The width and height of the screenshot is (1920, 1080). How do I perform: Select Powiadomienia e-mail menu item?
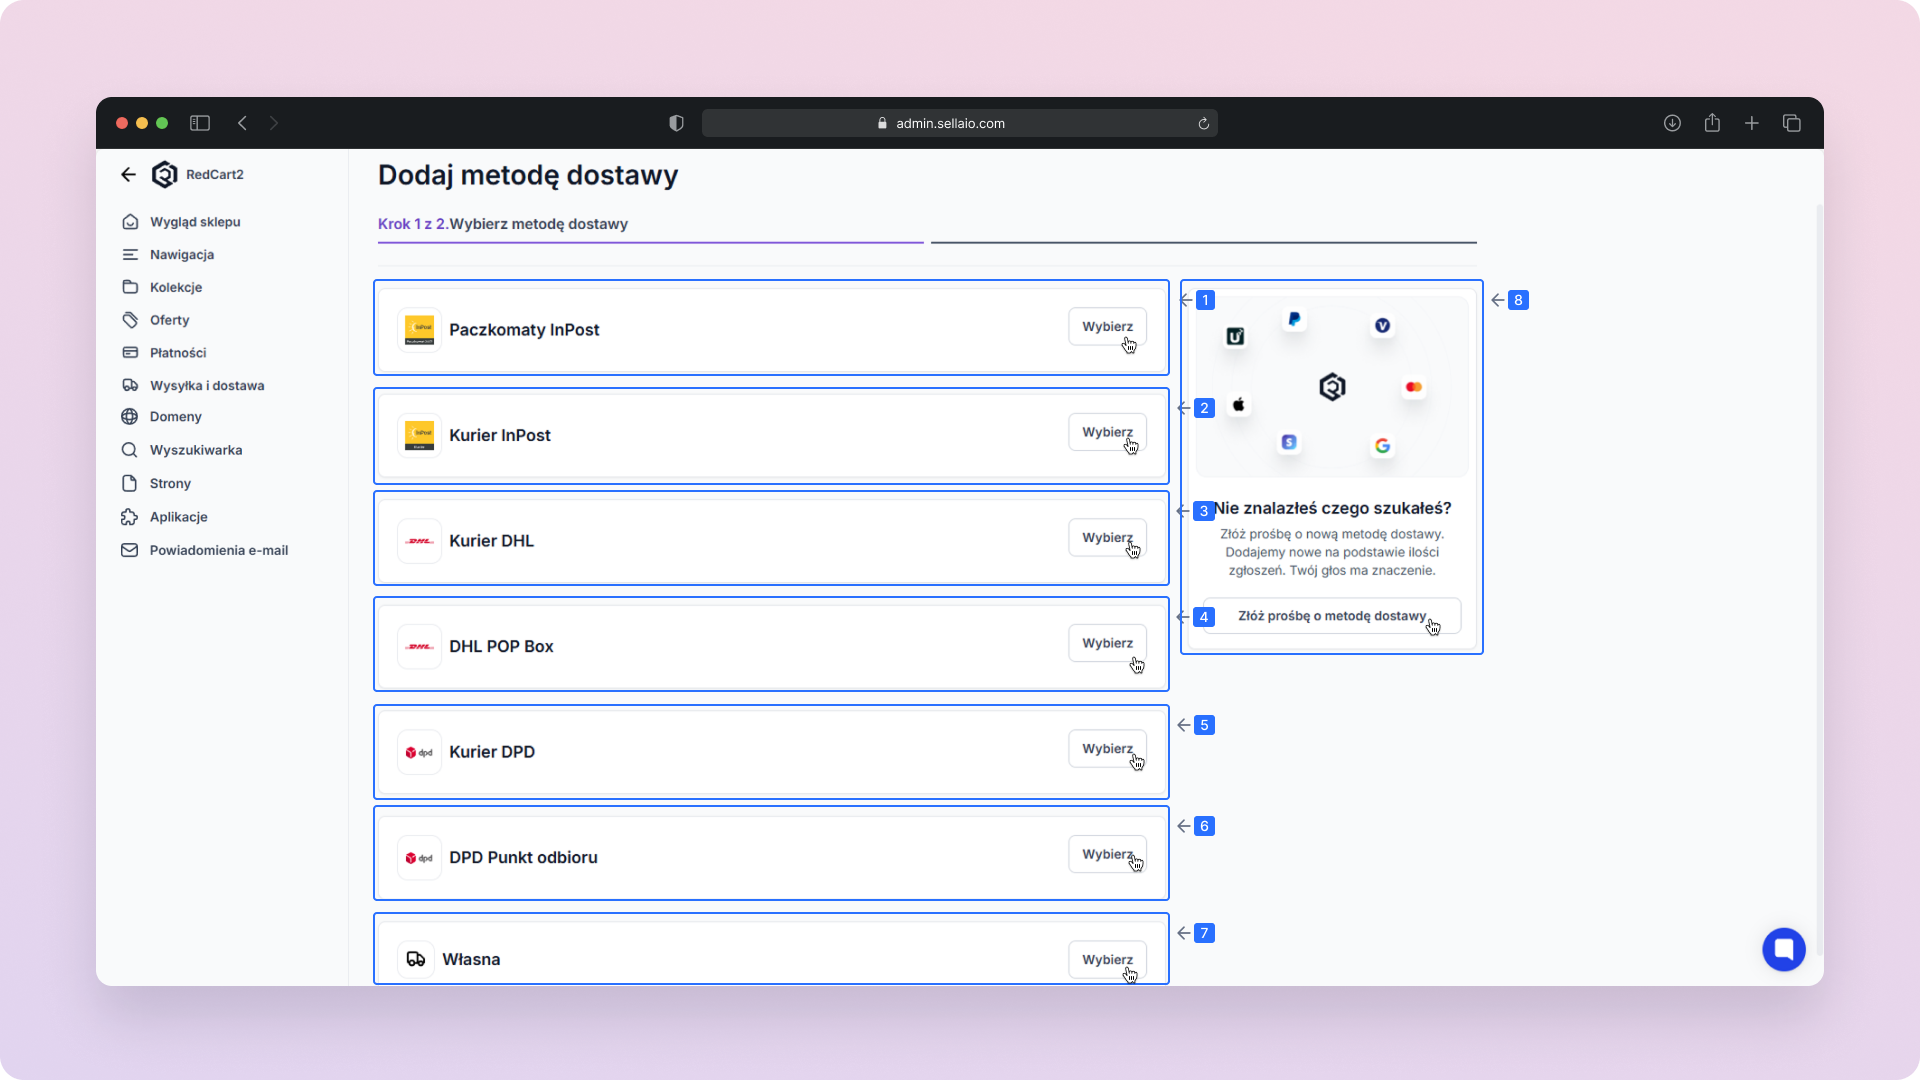coord(218,550)
